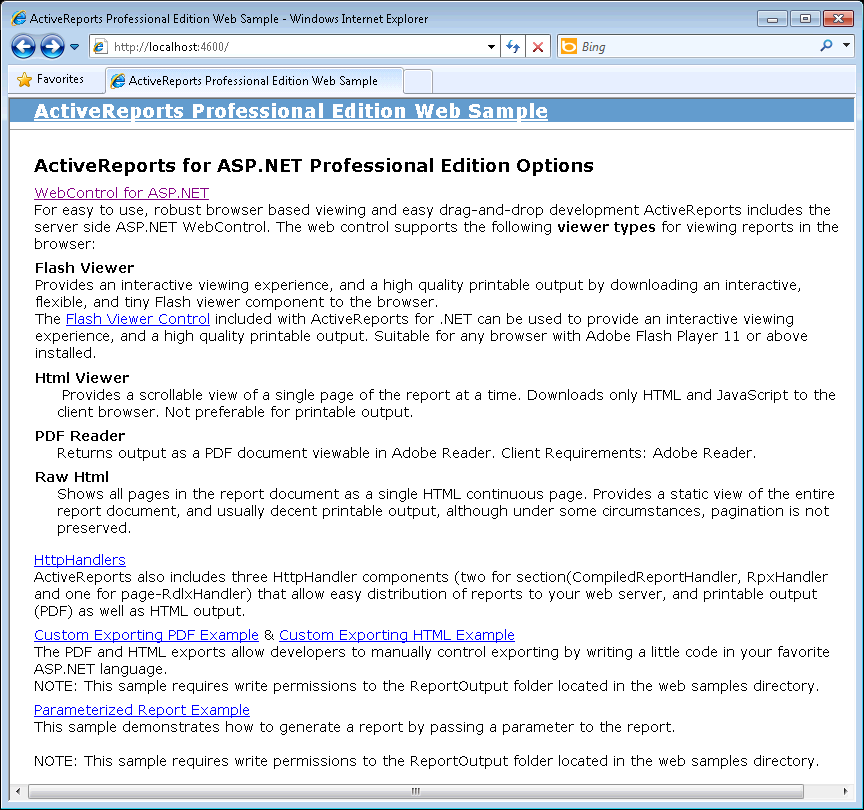Click the Forward navigation arrow

coord(50,46)
